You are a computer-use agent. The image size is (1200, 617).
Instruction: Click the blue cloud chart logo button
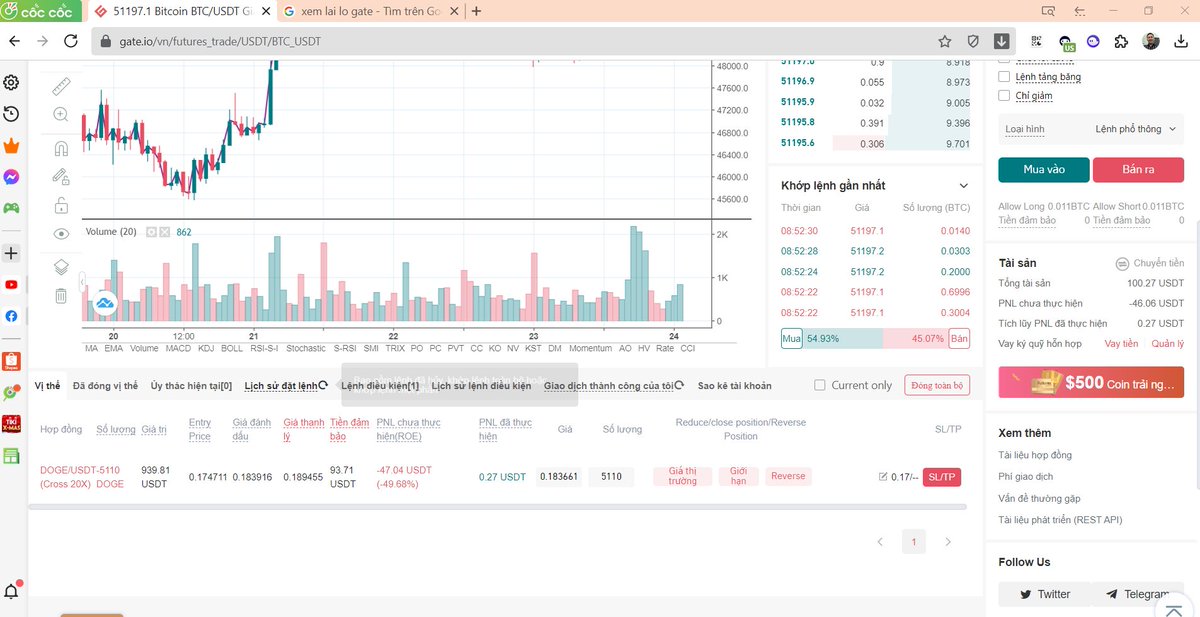(105, 303)
